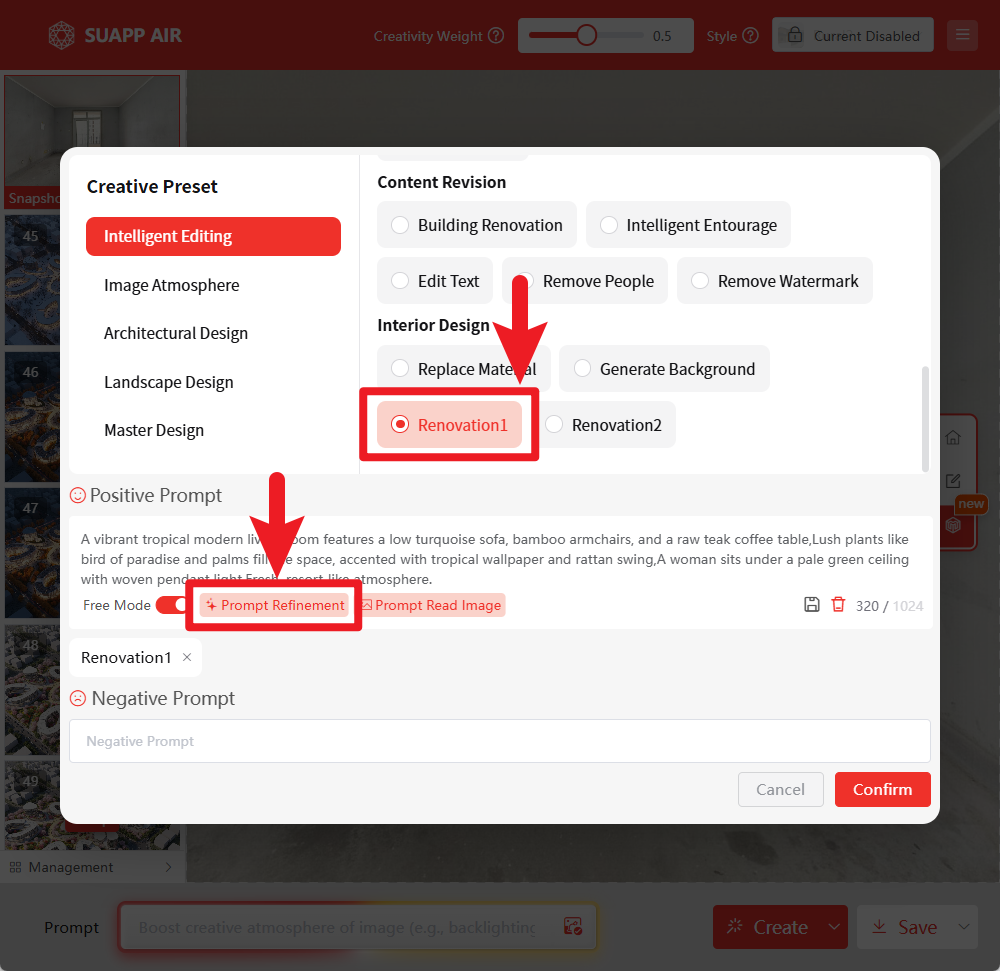Click the Prompt Read Image button

coord(431,605)
